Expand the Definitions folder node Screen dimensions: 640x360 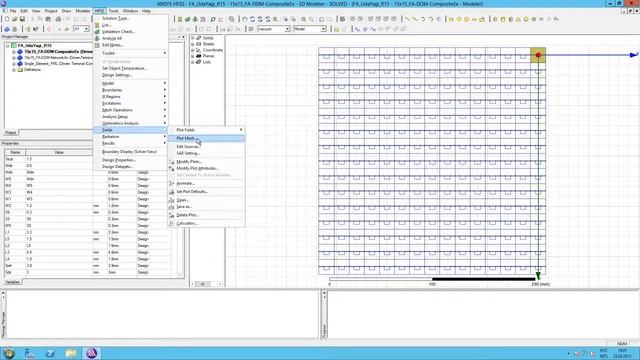(x=14, y=70)
